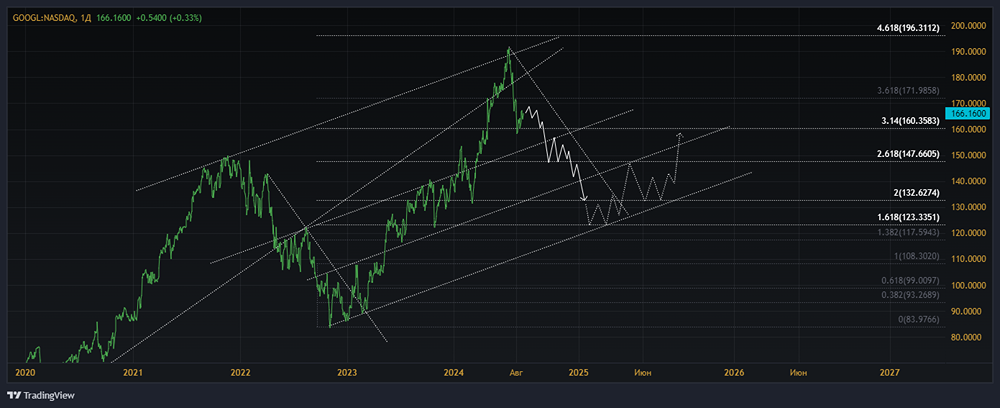
Task: Click the 4.618(196.3112) Fibonacci label
Action: click(908, 29)
